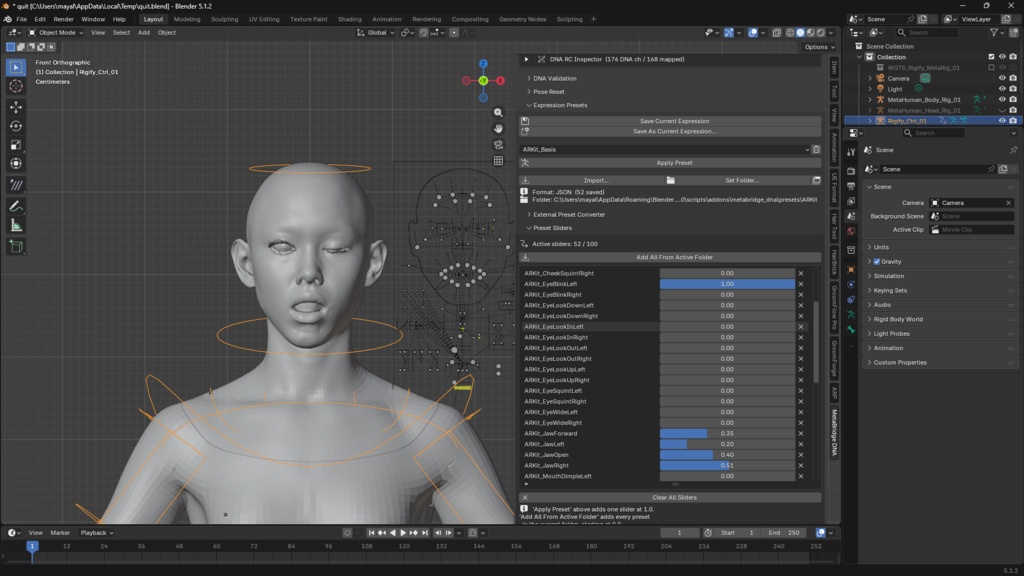This screenshot has height=576, width=1024.
Task: Adjust the ARKit_JawLeft slider
Action: 727,445
